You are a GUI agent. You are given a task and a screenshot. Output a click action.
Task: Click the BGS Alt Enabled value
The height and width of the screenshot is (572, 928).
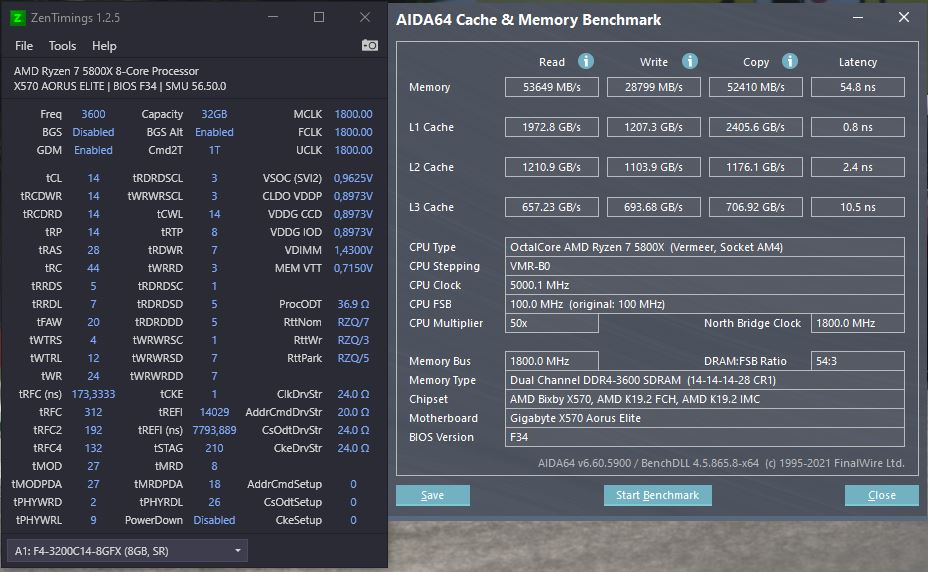pos(214,132)
